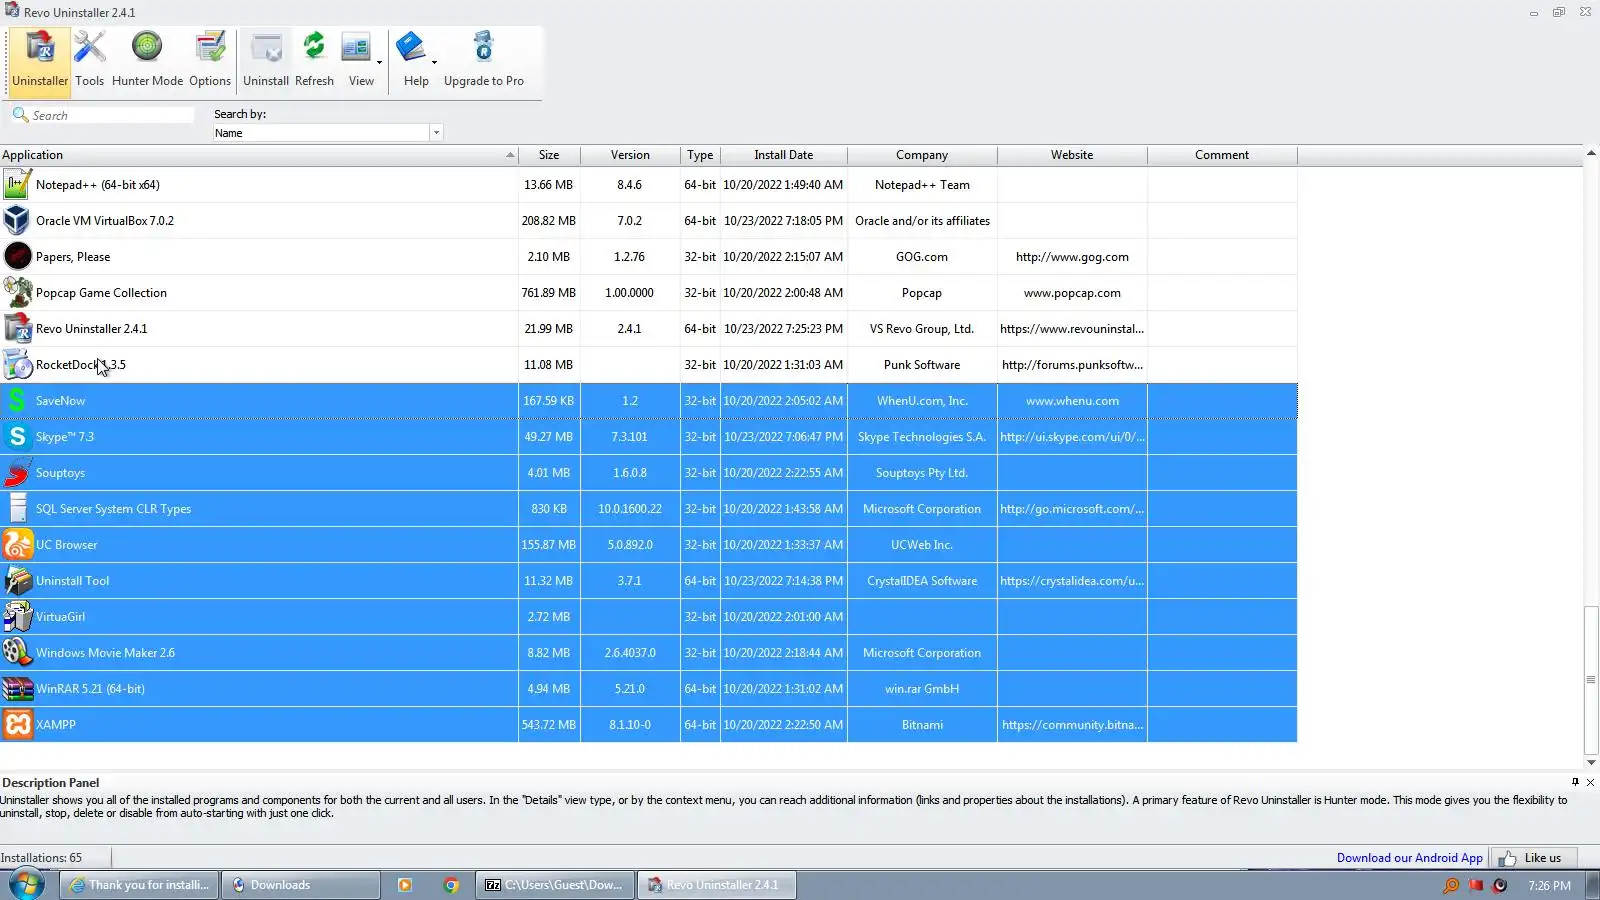This screenshot has width=1600, height=900.
Task: Select the Revo Uninstaller row icon
Action: point(17,329)
